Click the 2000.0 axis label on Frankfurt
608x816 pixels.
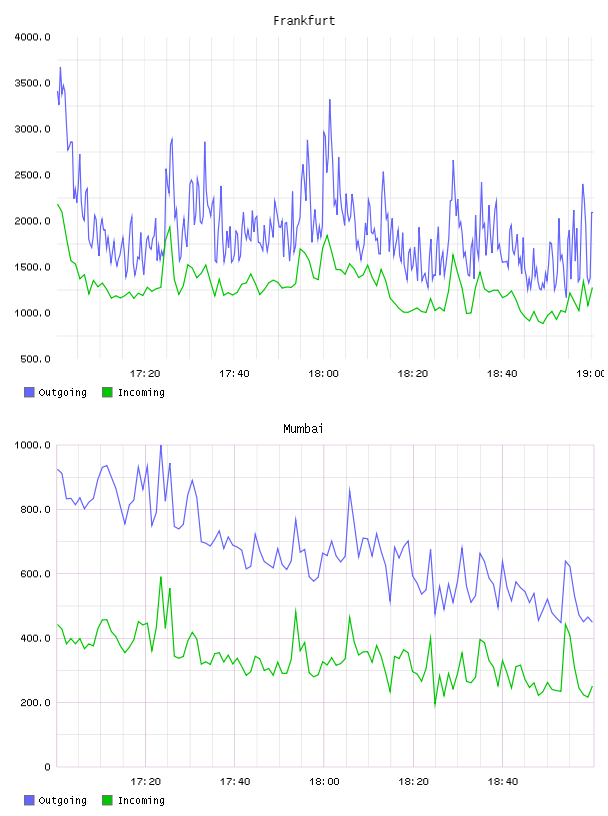tap(32, 221)
